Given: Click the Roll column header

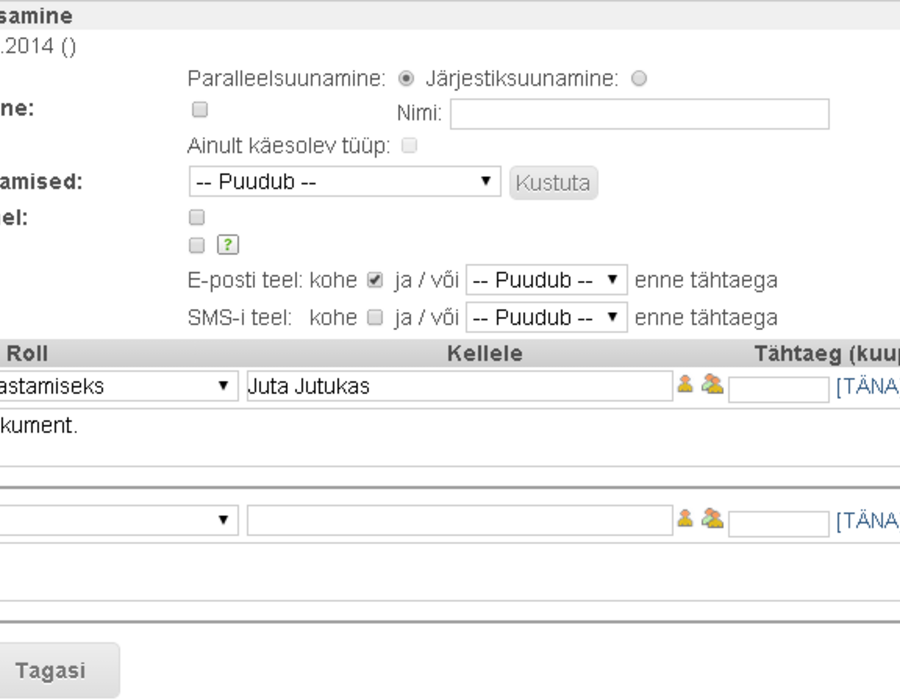Looking at the screenshot, I should 27,353.
